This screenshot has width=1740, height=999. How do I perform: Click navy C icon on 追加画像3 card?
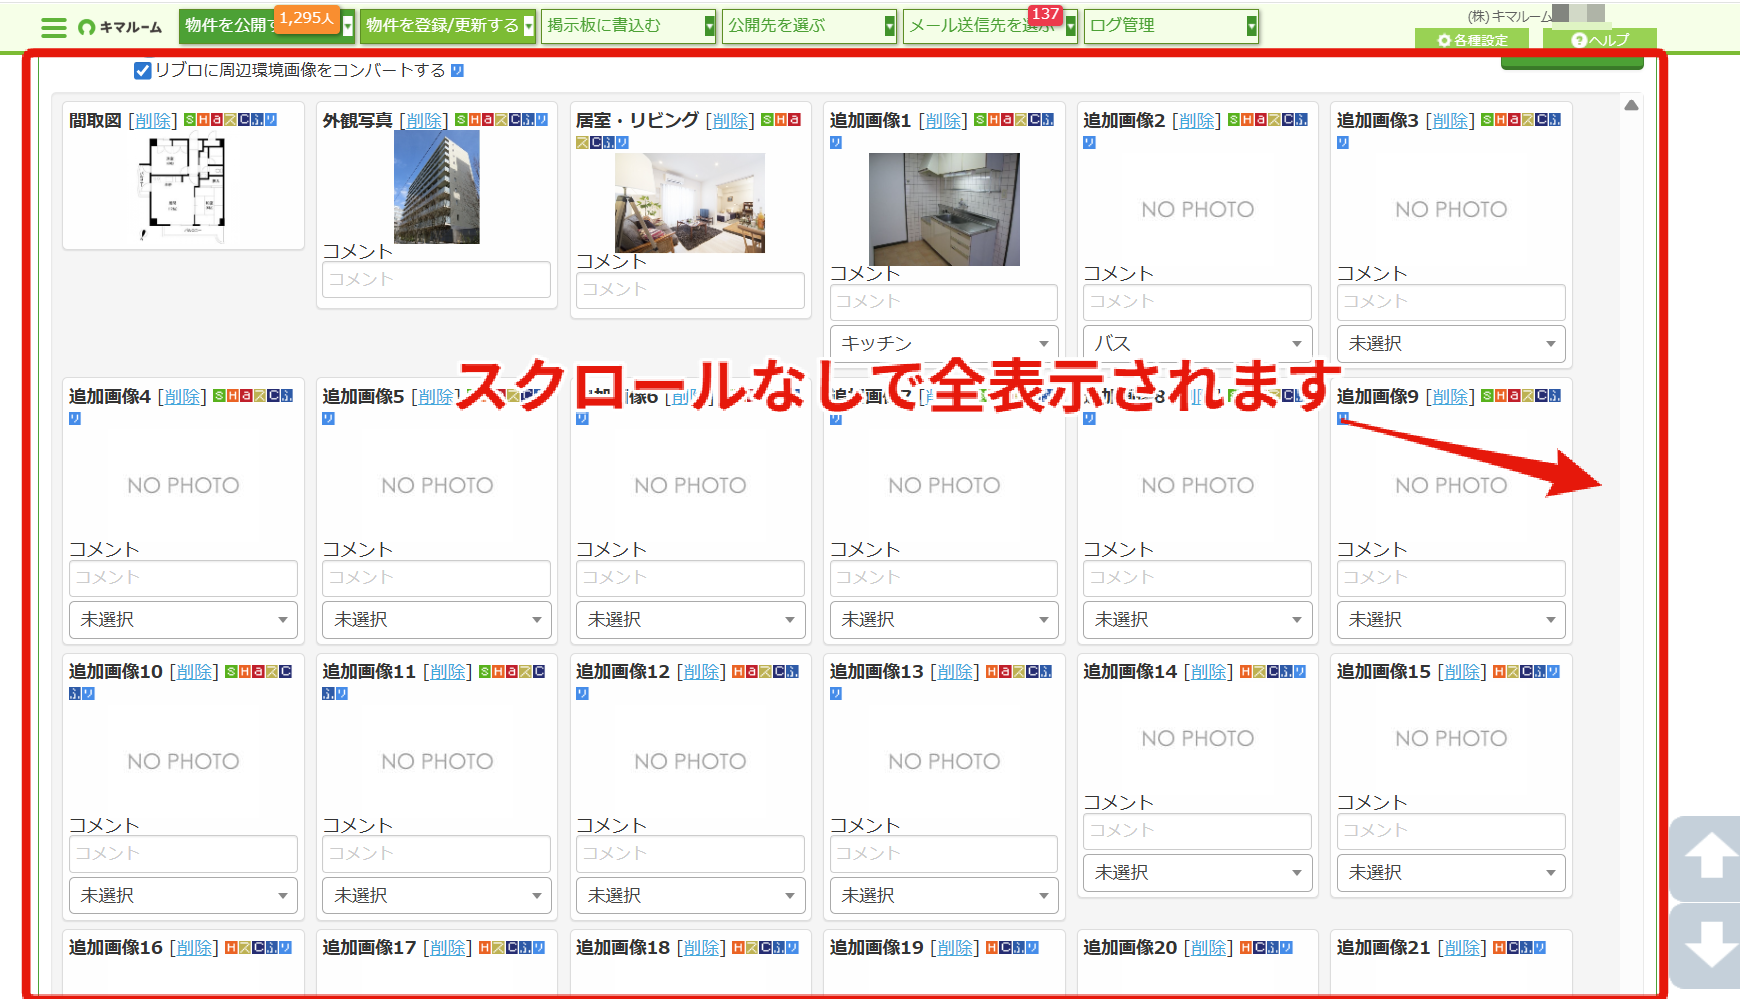[x=1542, y=119]
